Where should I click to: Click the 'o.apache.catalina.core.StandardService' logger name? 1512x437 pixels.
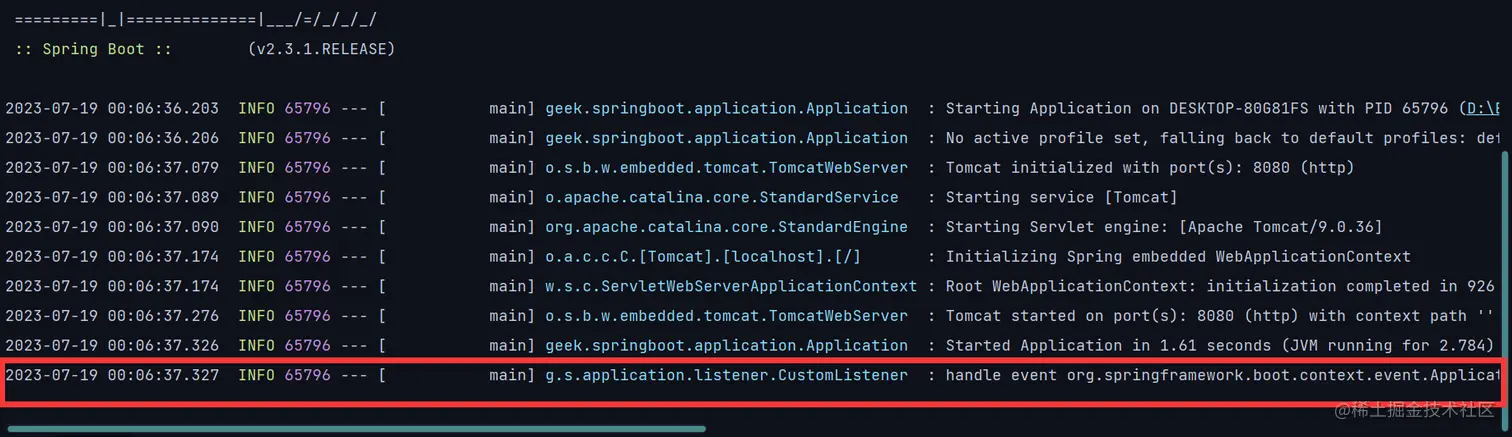(x=722, y=197)
